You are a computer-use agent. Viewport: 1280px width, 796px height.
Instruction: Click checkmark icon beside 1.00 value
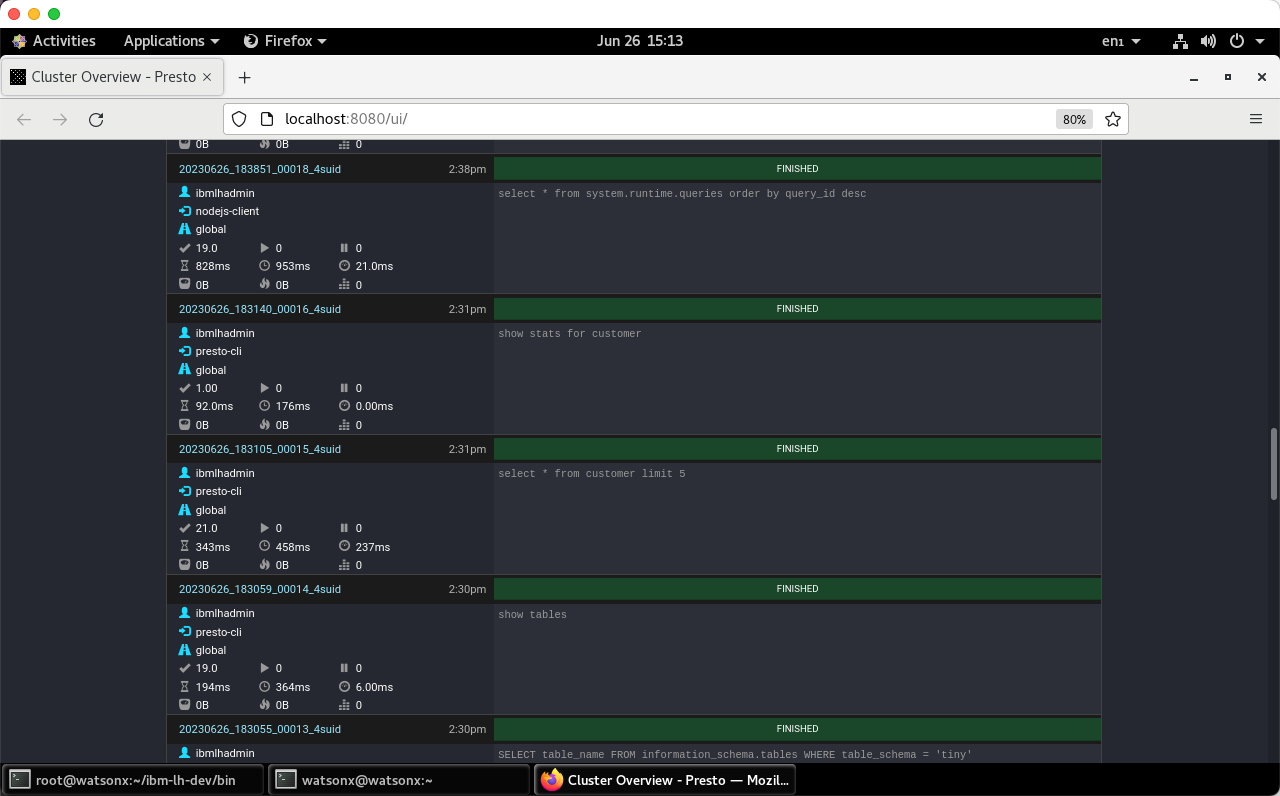click(184, 388)
